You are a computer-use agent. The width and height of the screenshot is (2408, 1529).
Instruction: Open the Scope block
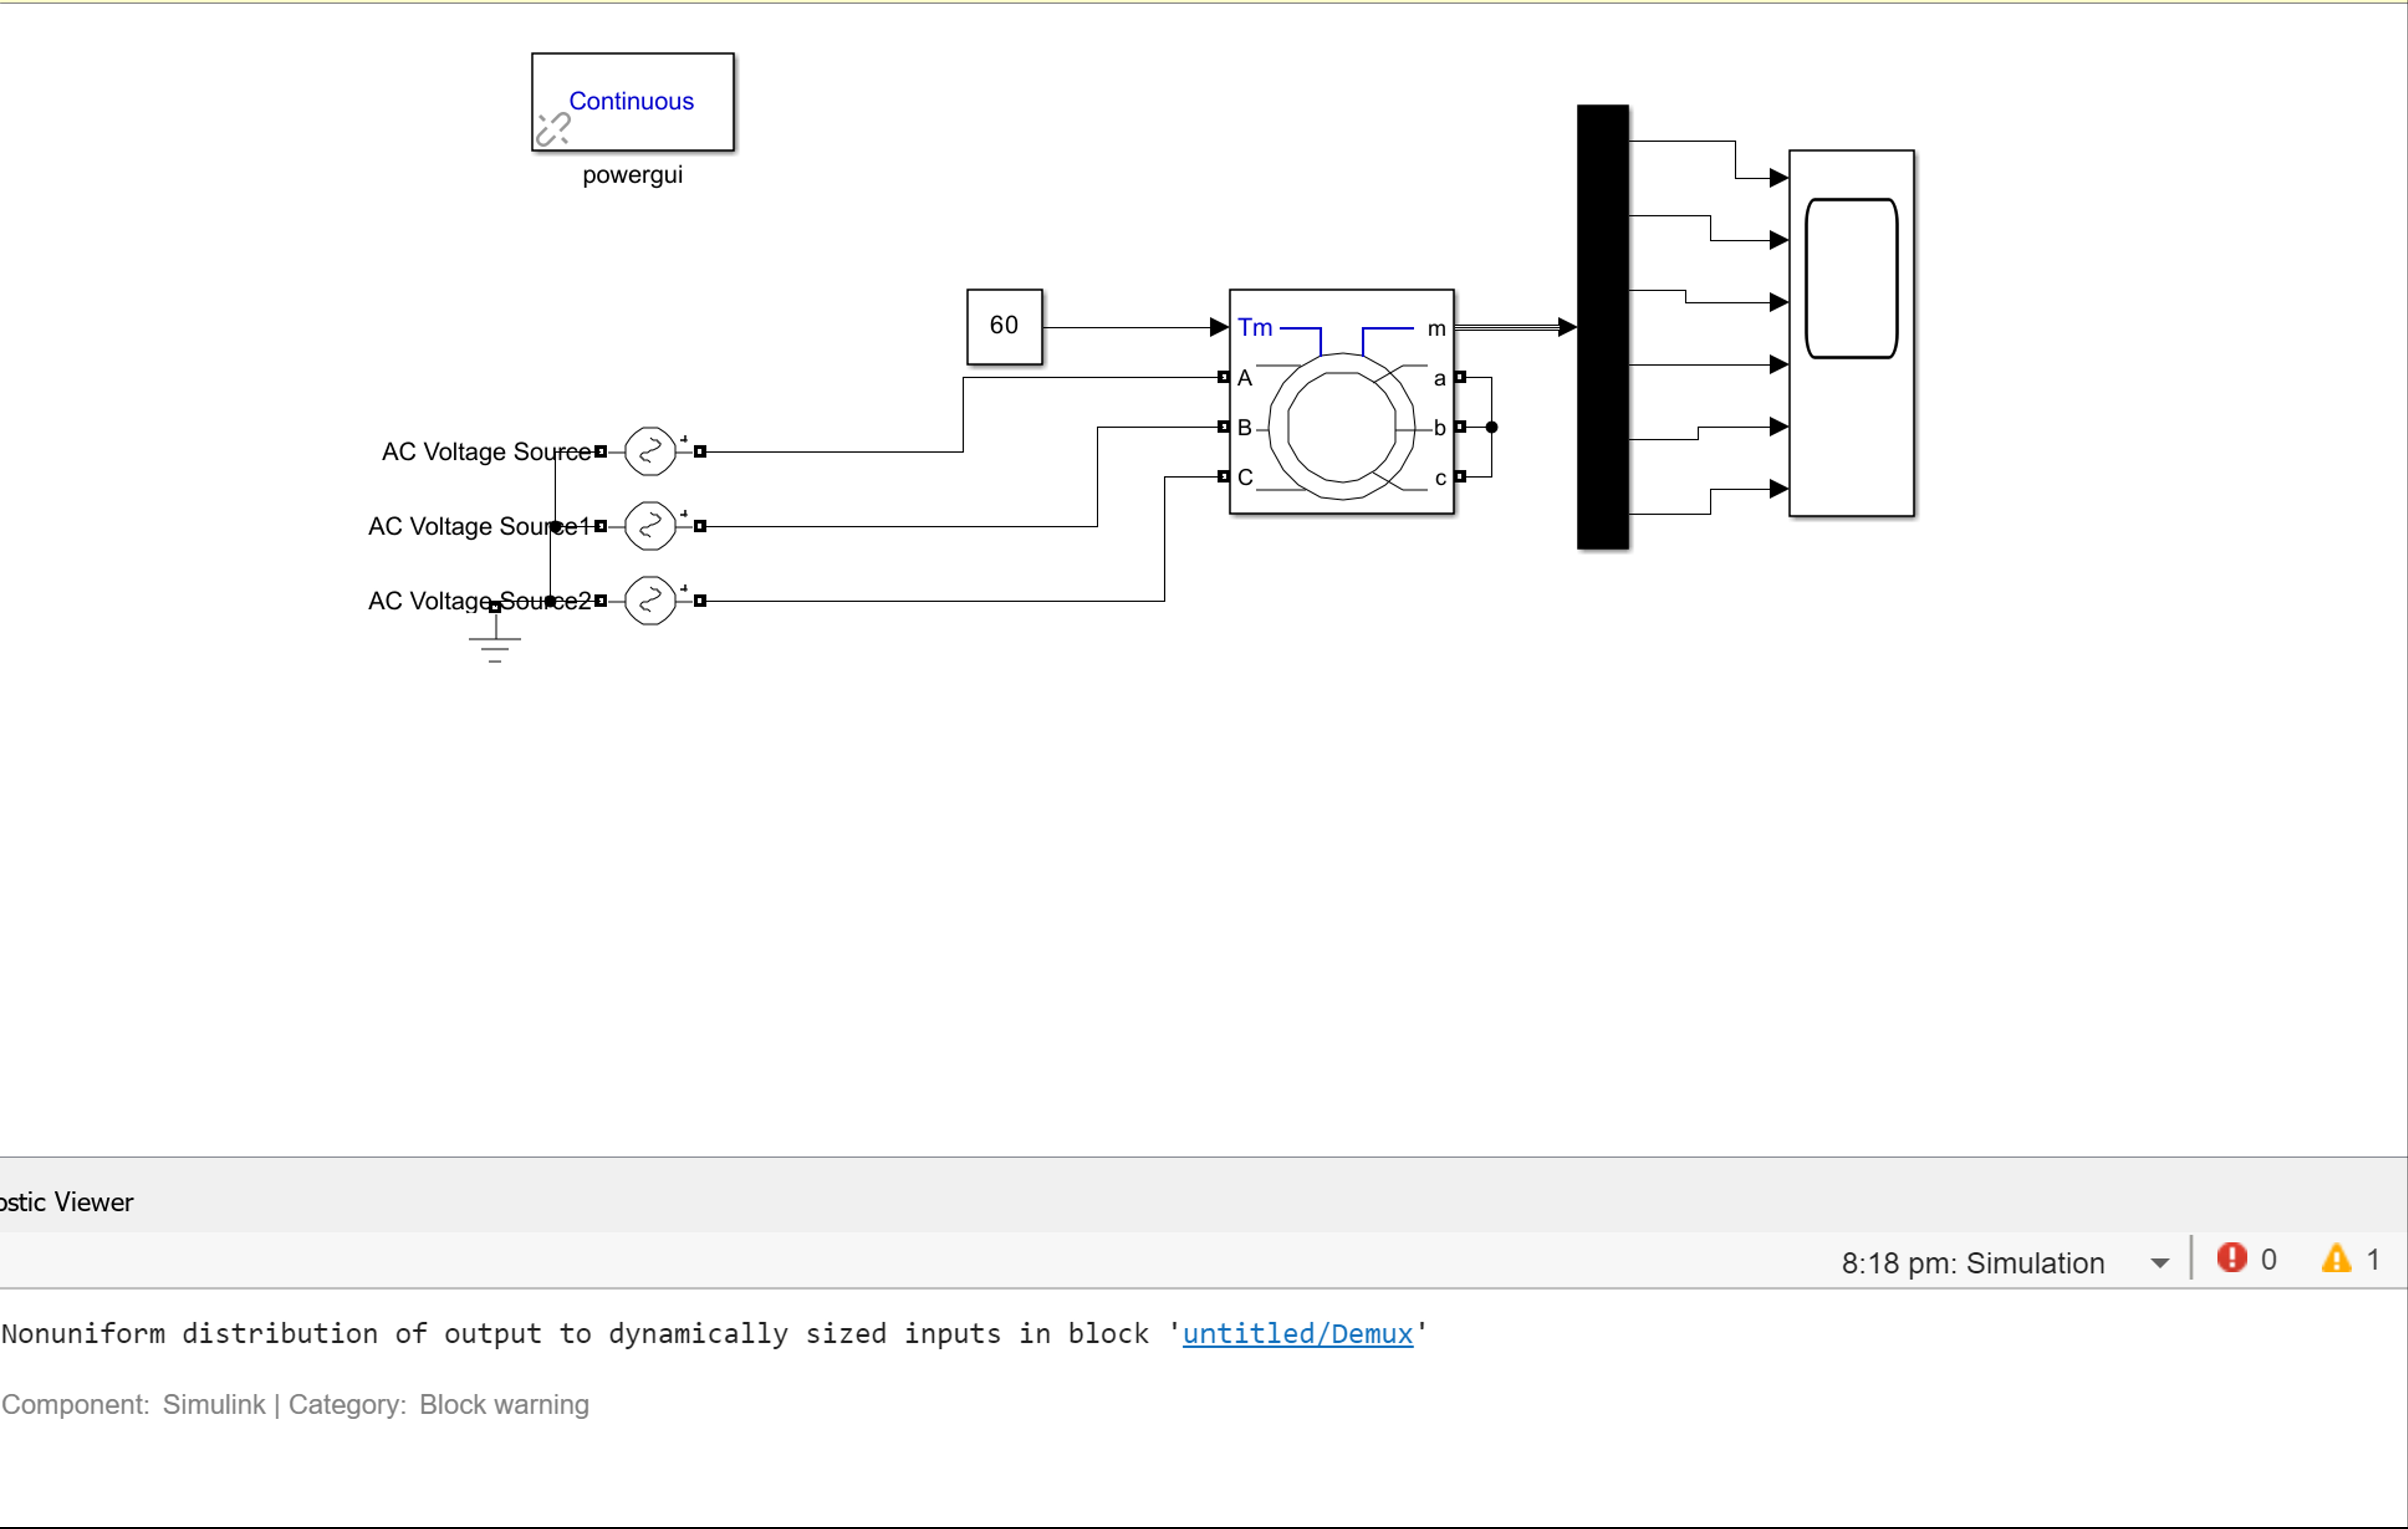point(1851,333)
